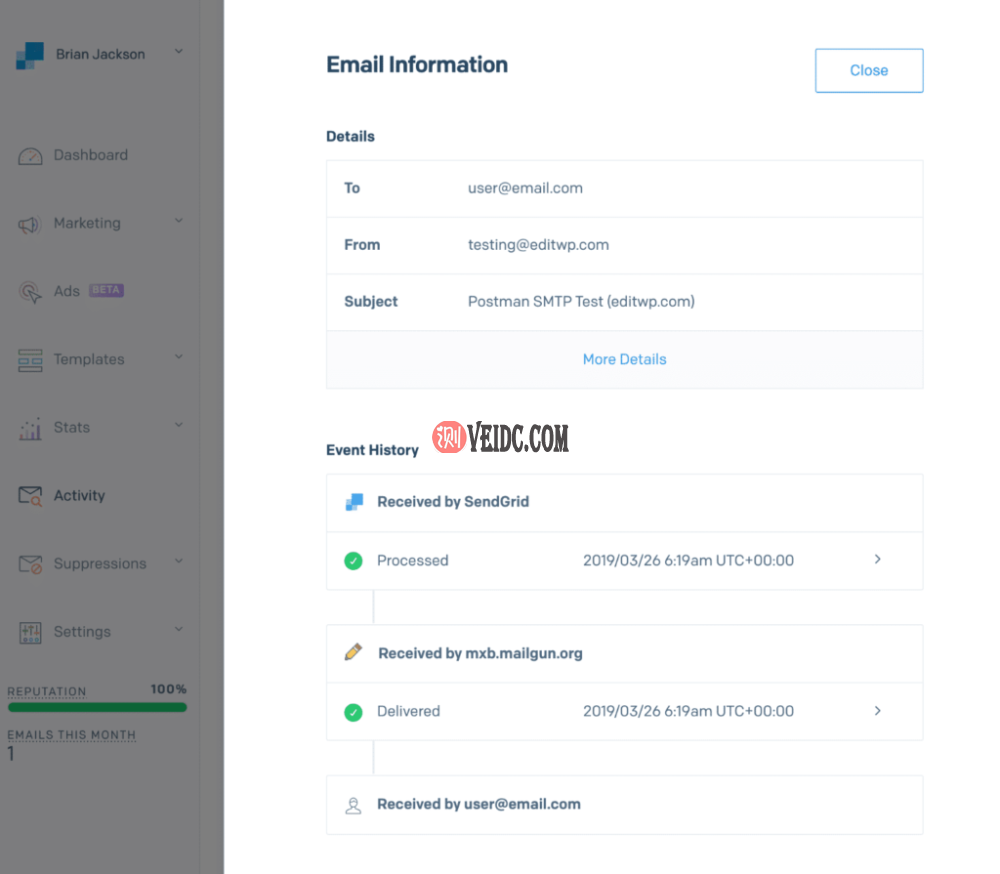Open the Suppressions menu item

[100, 564]
